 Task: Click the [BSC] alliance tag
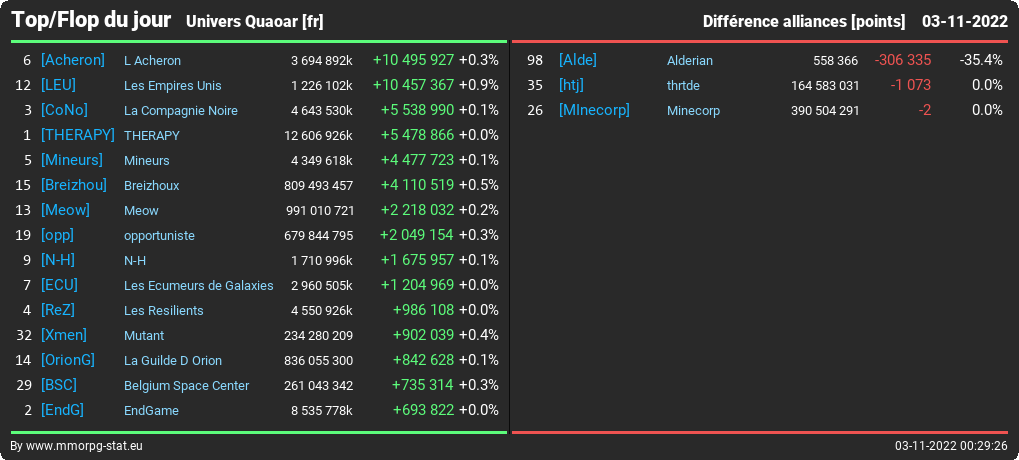(58, 385)
